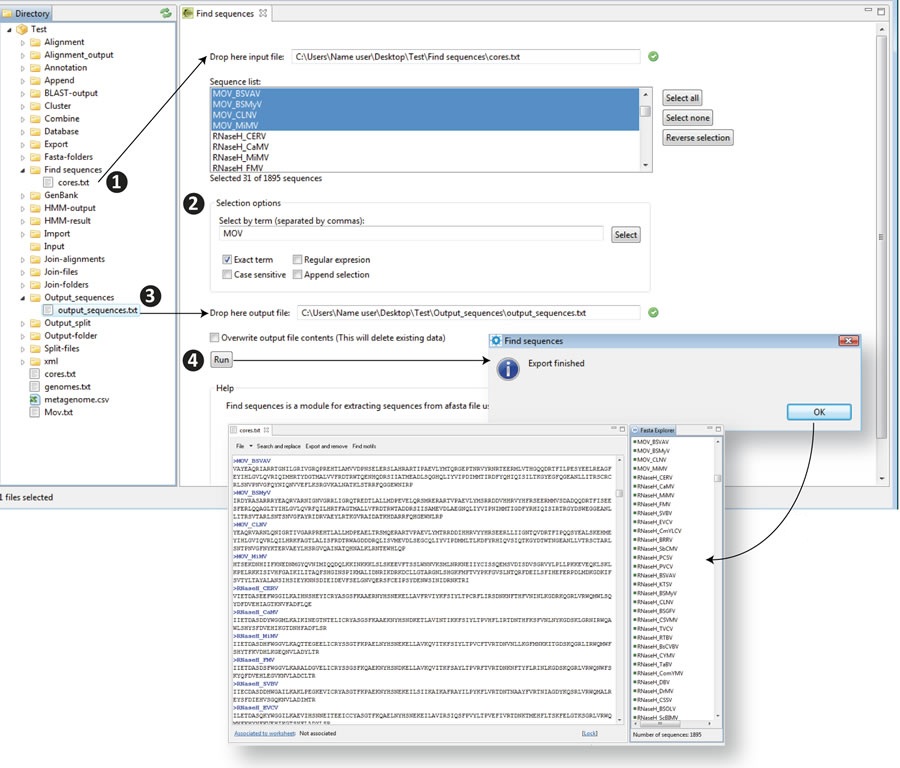
Task: Close the Find sequences tab
Action: point(263,13)
